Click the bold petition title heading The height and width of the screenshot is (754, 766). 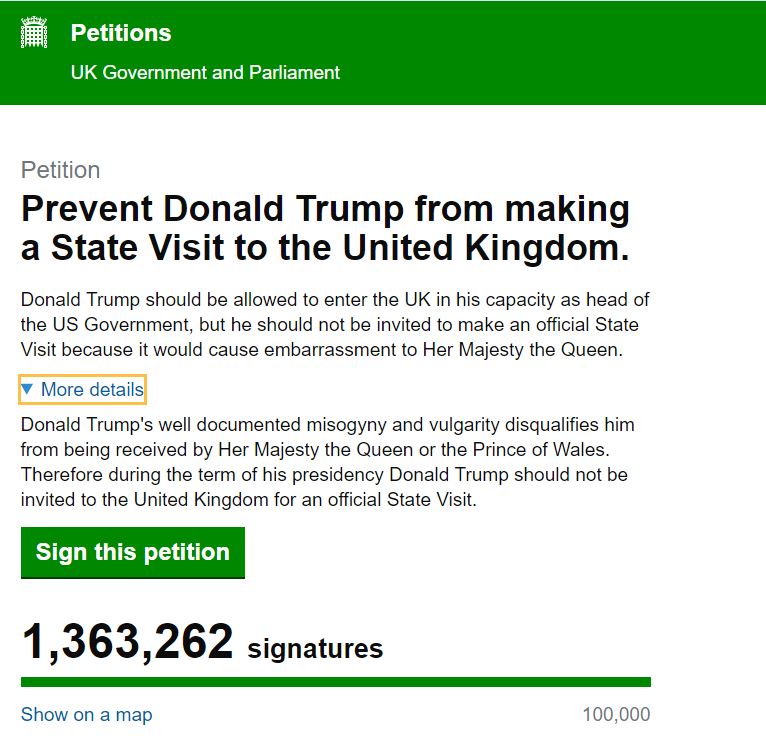pos(325,229)
